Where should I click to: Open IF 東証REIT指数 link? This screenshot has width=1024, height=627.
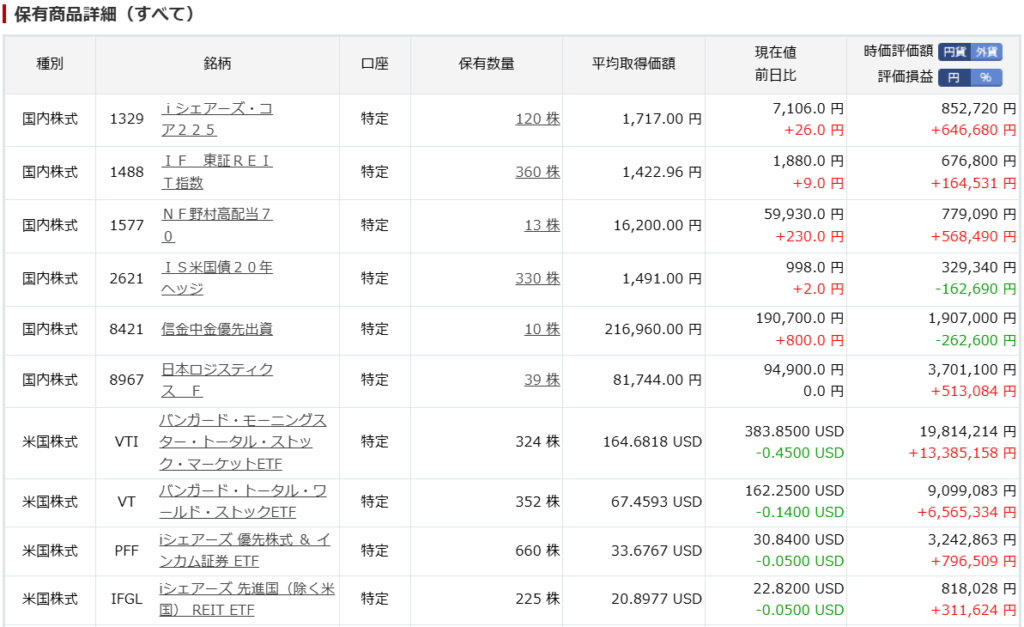(217, 172)
